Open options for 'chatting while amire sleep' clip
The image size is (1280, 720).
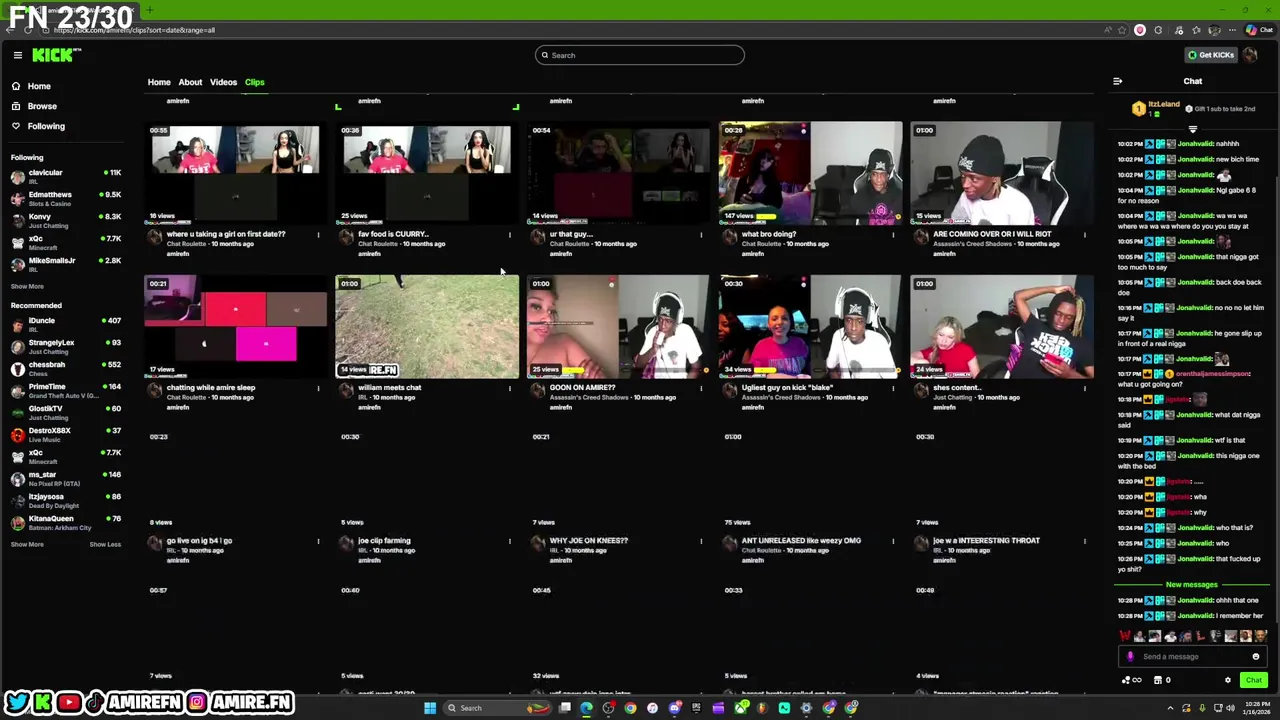tap(318, 388)
